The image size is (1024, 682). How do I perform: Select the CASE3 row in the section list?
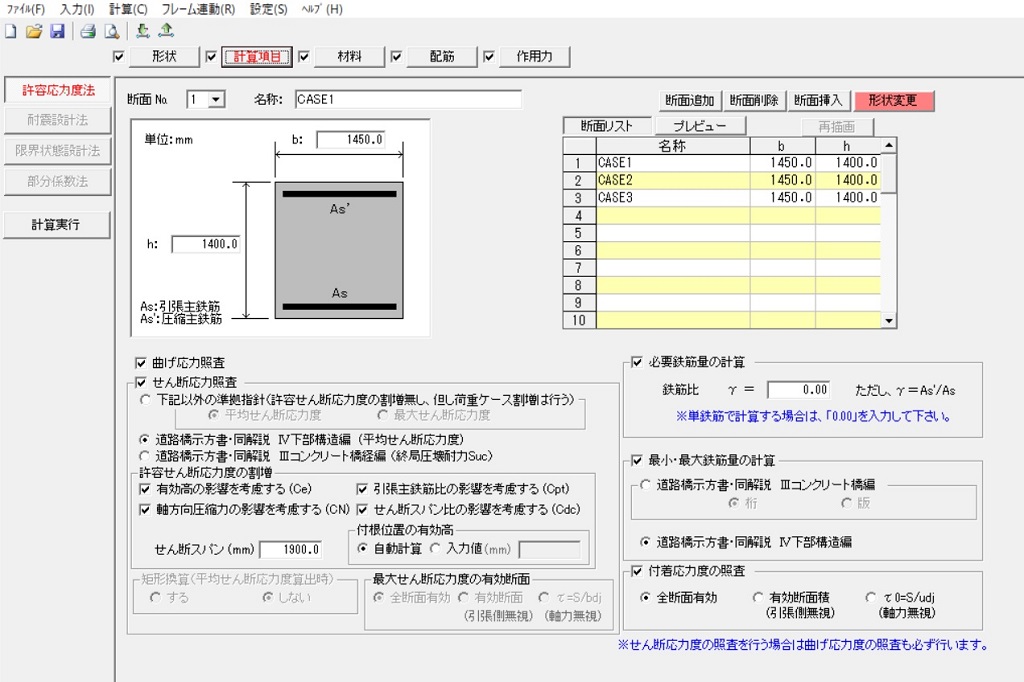(722, 198)
